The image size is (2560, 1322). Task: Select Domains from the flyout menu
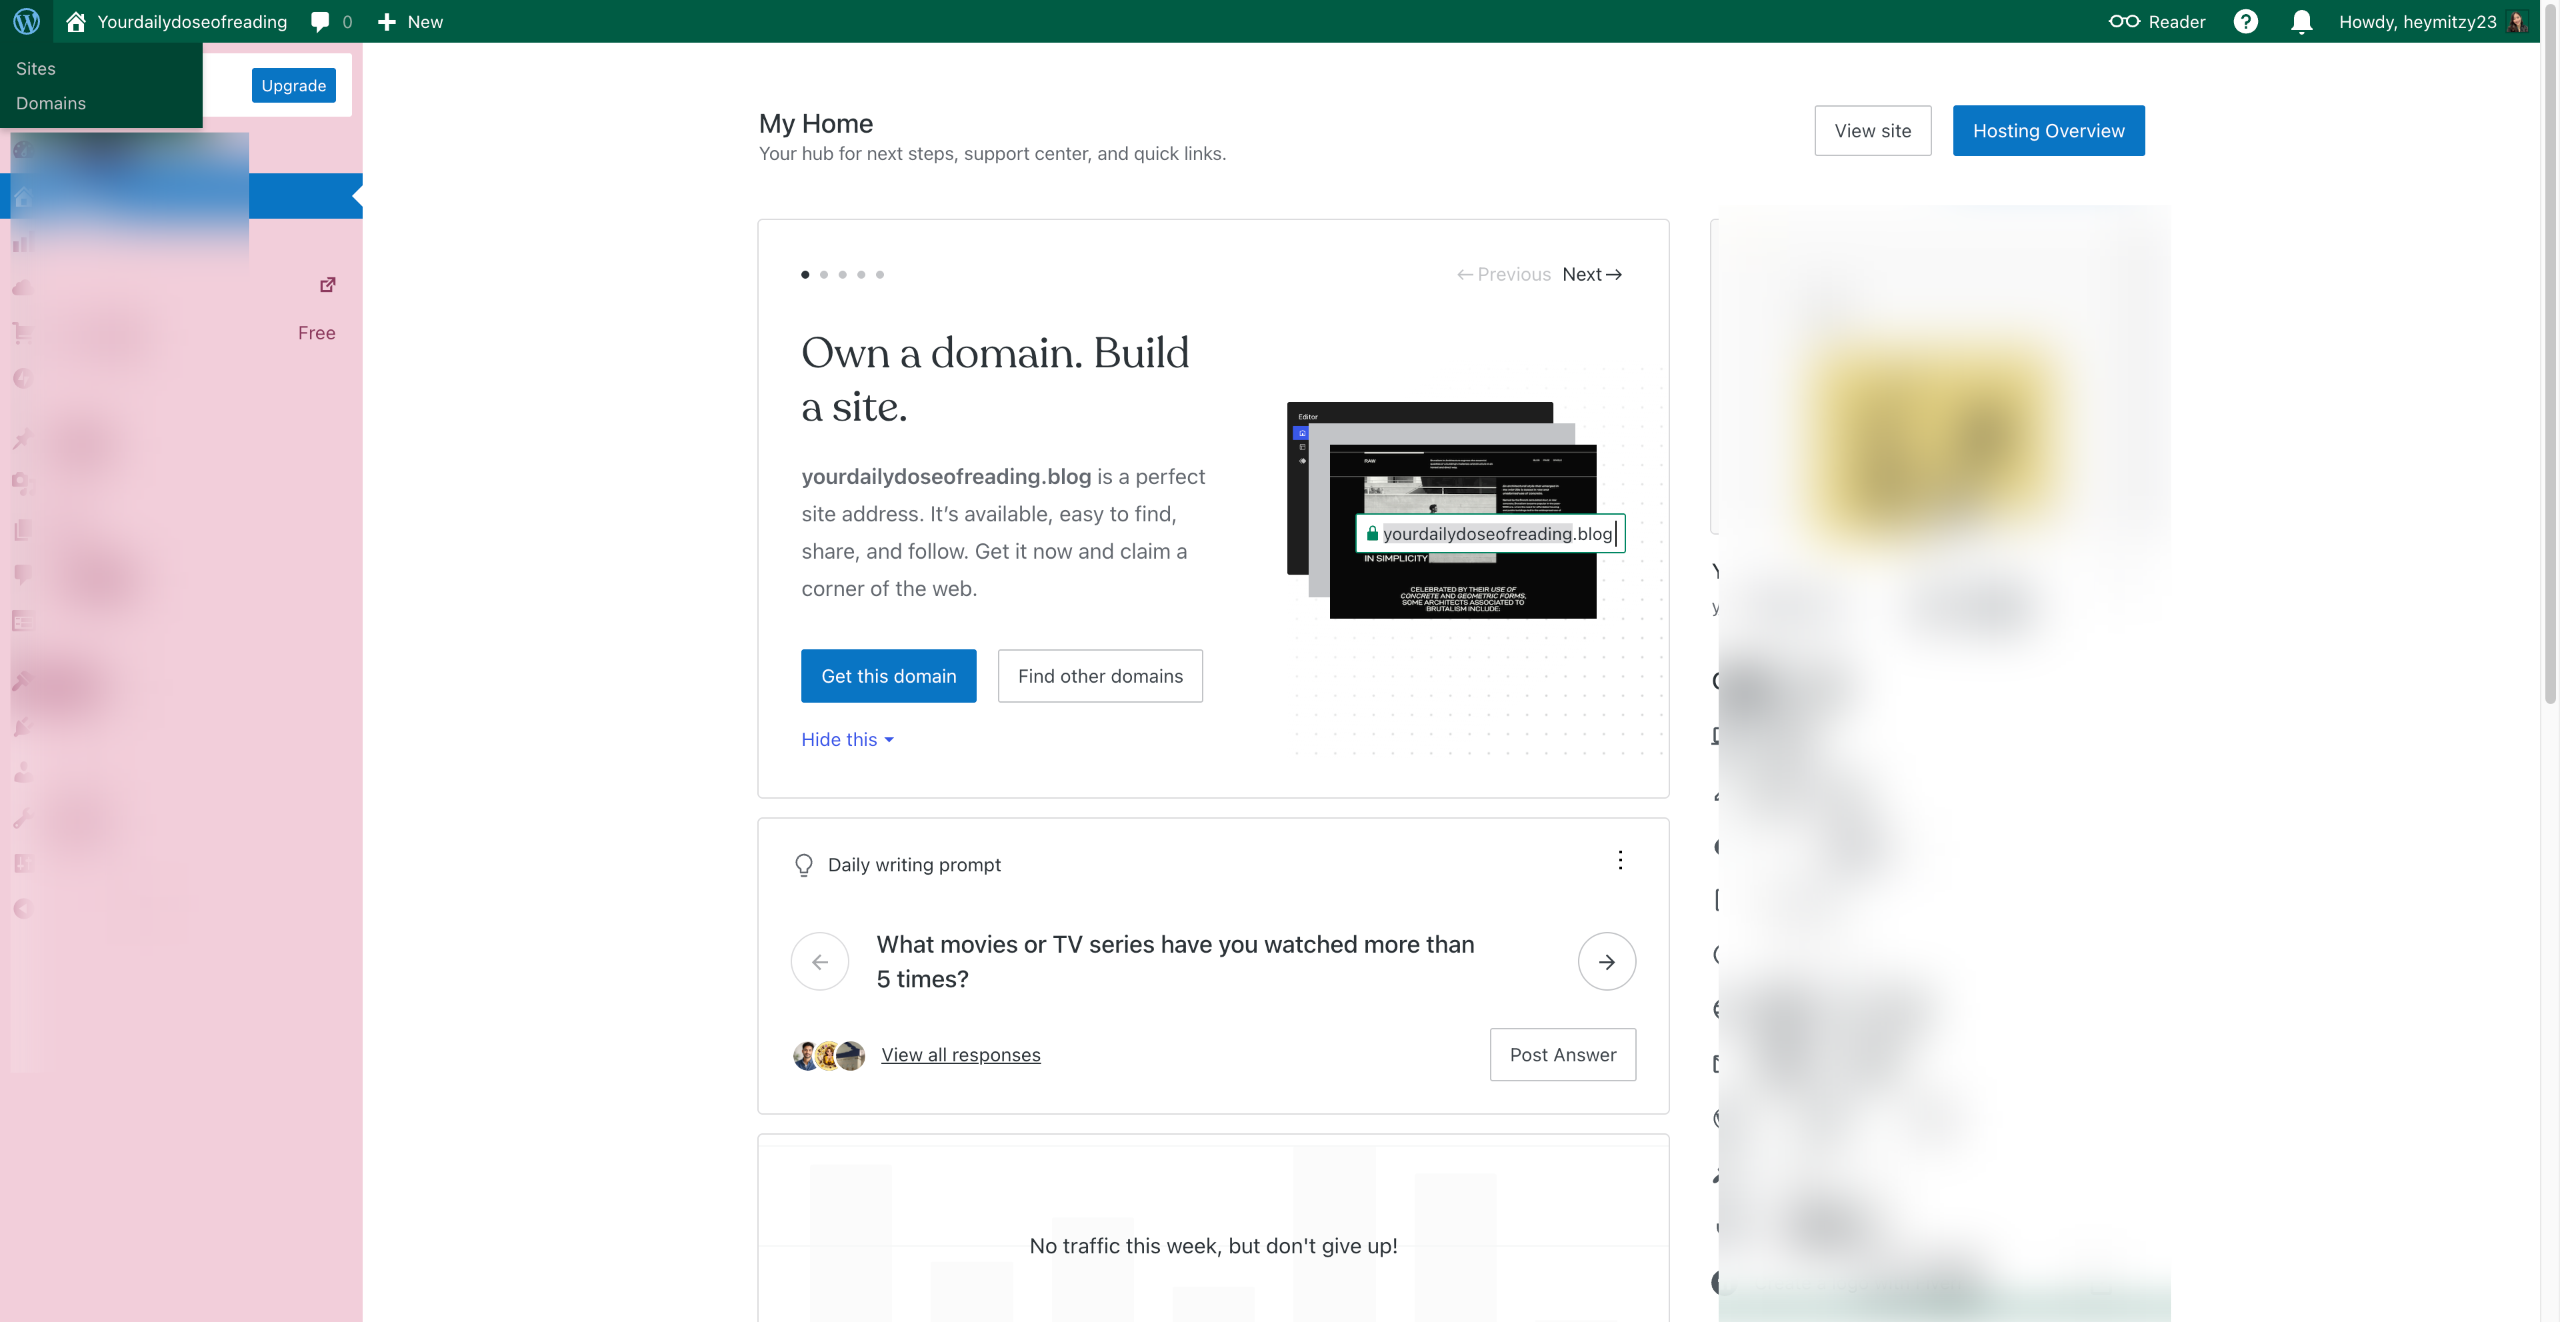51,103
